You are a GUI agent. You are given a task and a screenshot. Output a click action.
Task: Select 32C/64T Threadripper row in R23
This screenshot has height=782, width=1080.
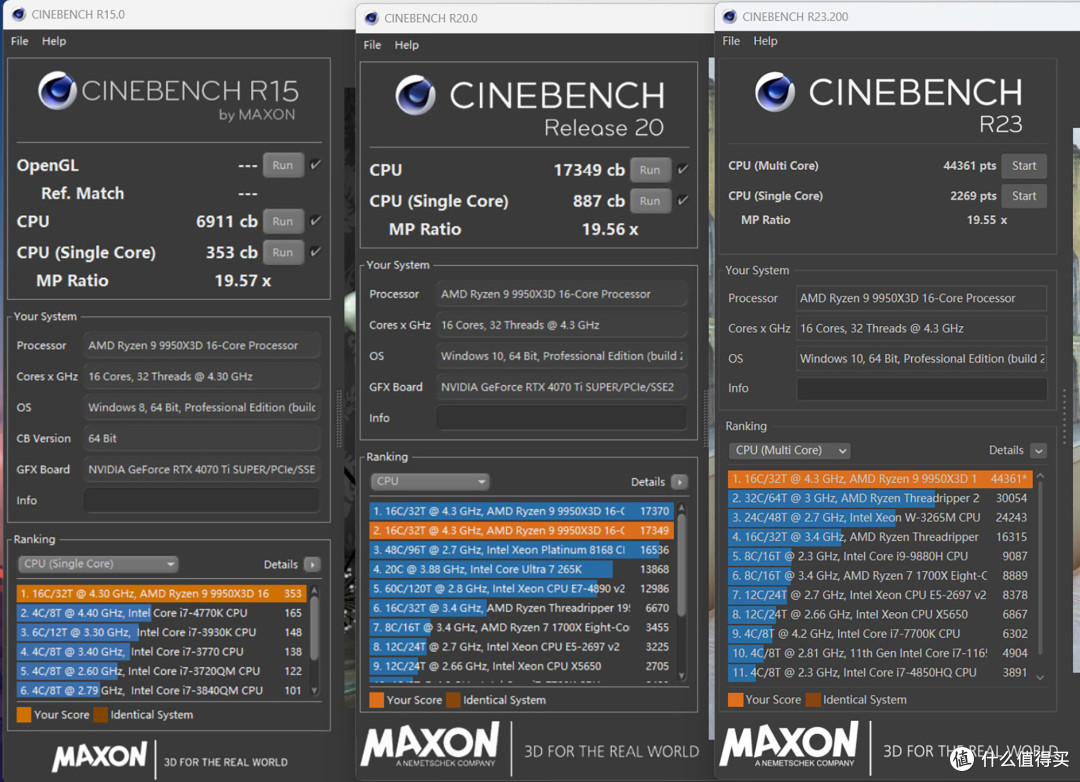point(880,497)
